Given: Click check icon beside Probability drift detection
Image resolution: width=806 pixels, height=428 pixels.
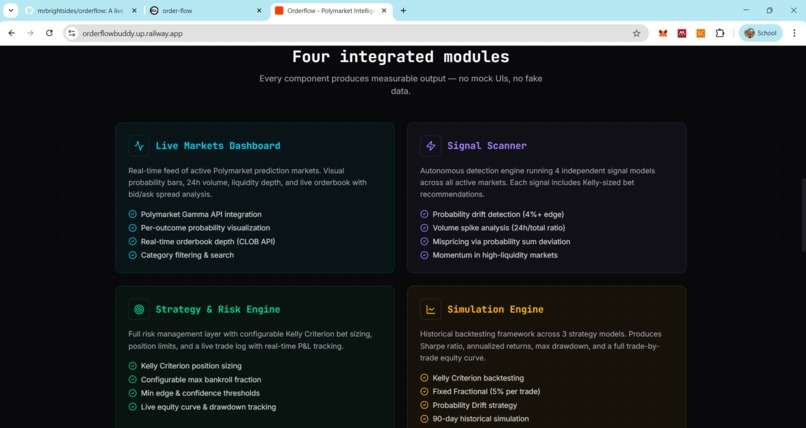Looking at the screenshot, I should click(x=424, y=214).
